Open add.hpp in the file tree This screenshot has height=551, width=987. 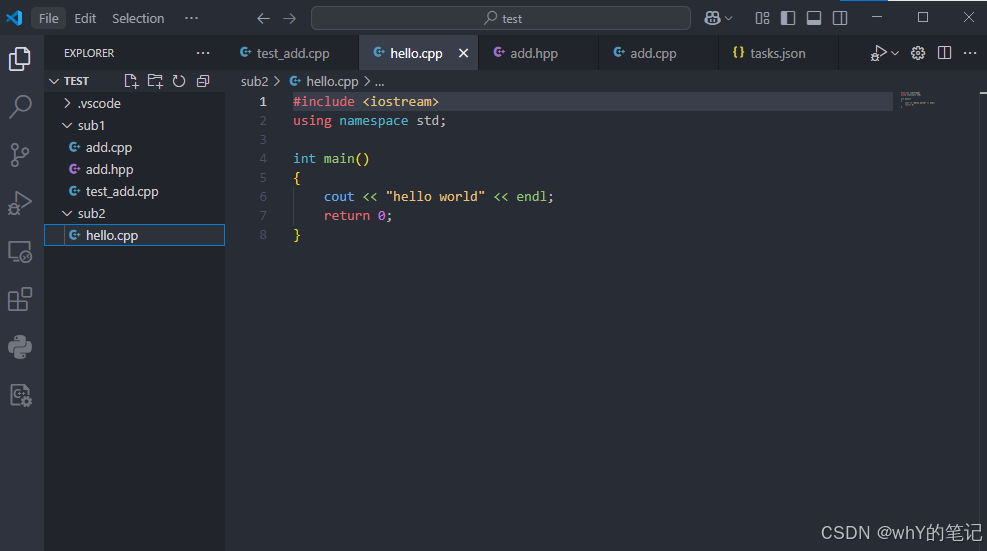pos(135,169)
